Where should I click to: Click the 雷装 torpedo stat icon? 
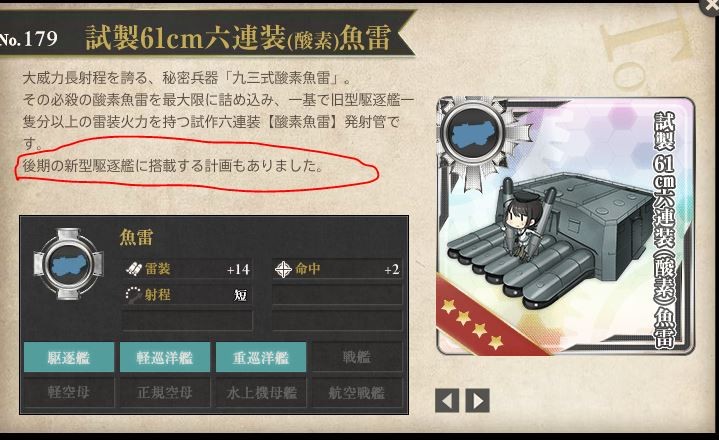coord(134,269)
